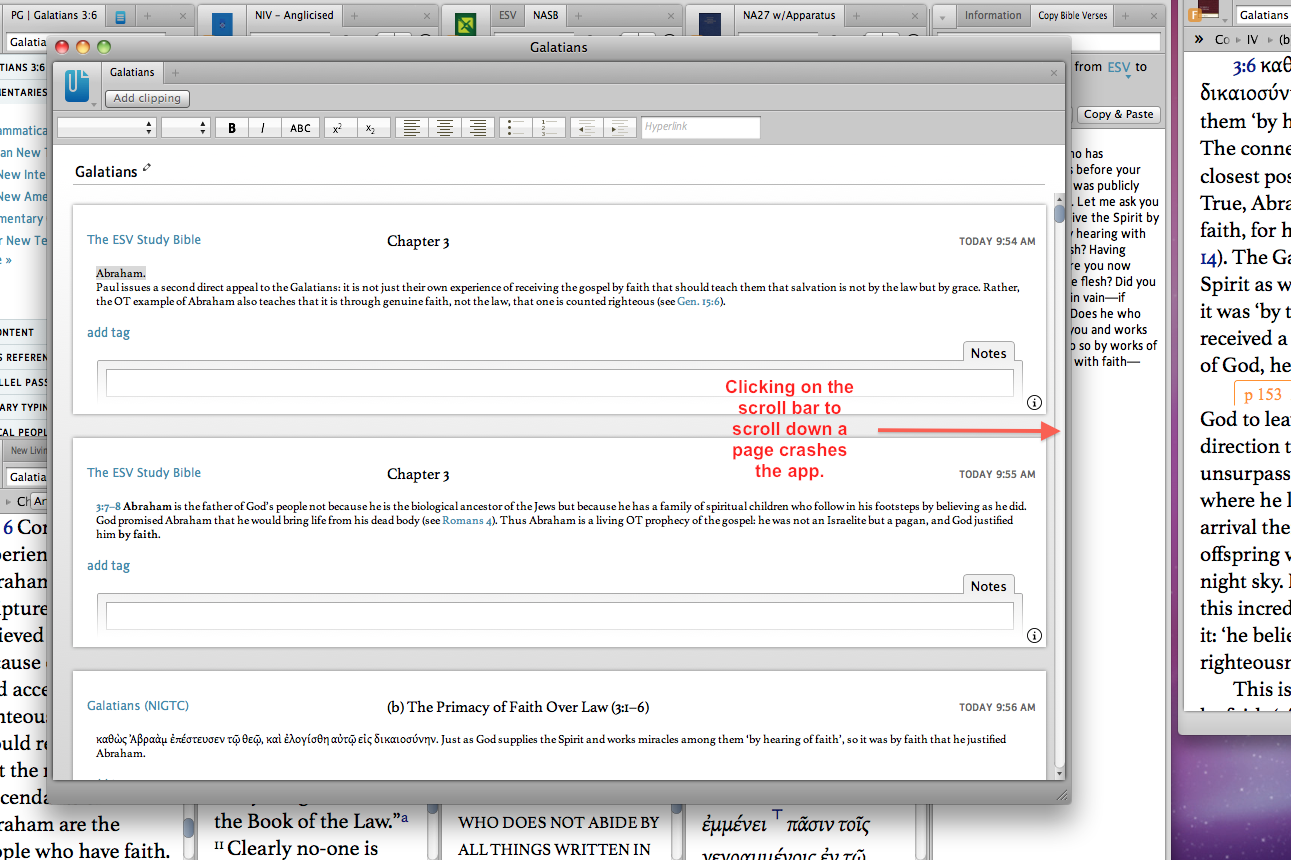Click the Hyperlink input field

pos(700,128)
